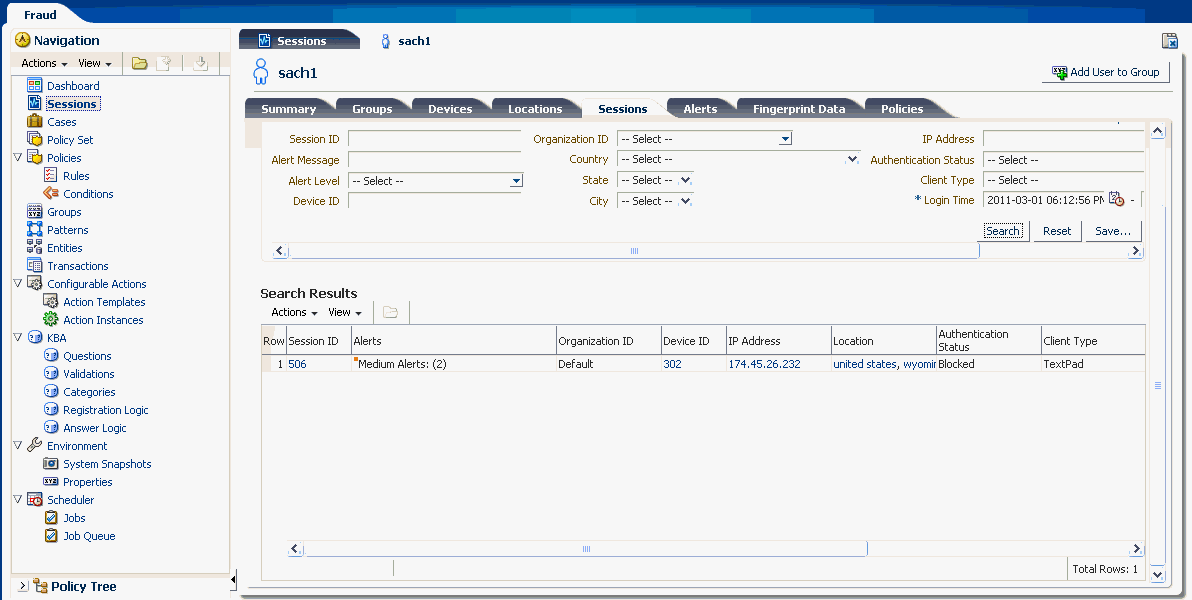Click the results table horizontal scrollbar
This screenshot has height=600, width=1192.
pyautogui.click(x=585, y=548)
